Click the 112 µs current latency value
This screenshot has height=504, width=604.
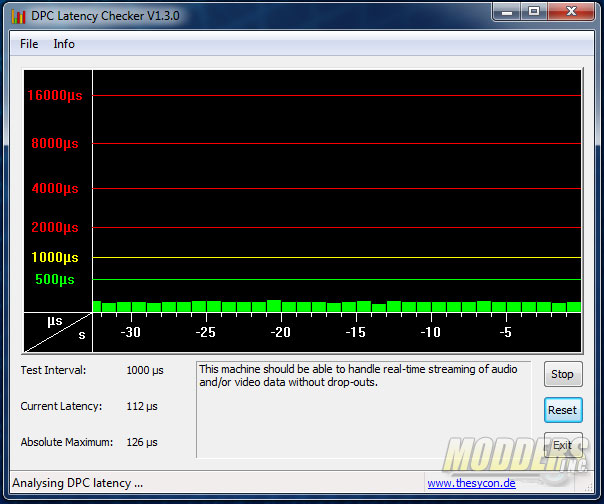(142, 406)
